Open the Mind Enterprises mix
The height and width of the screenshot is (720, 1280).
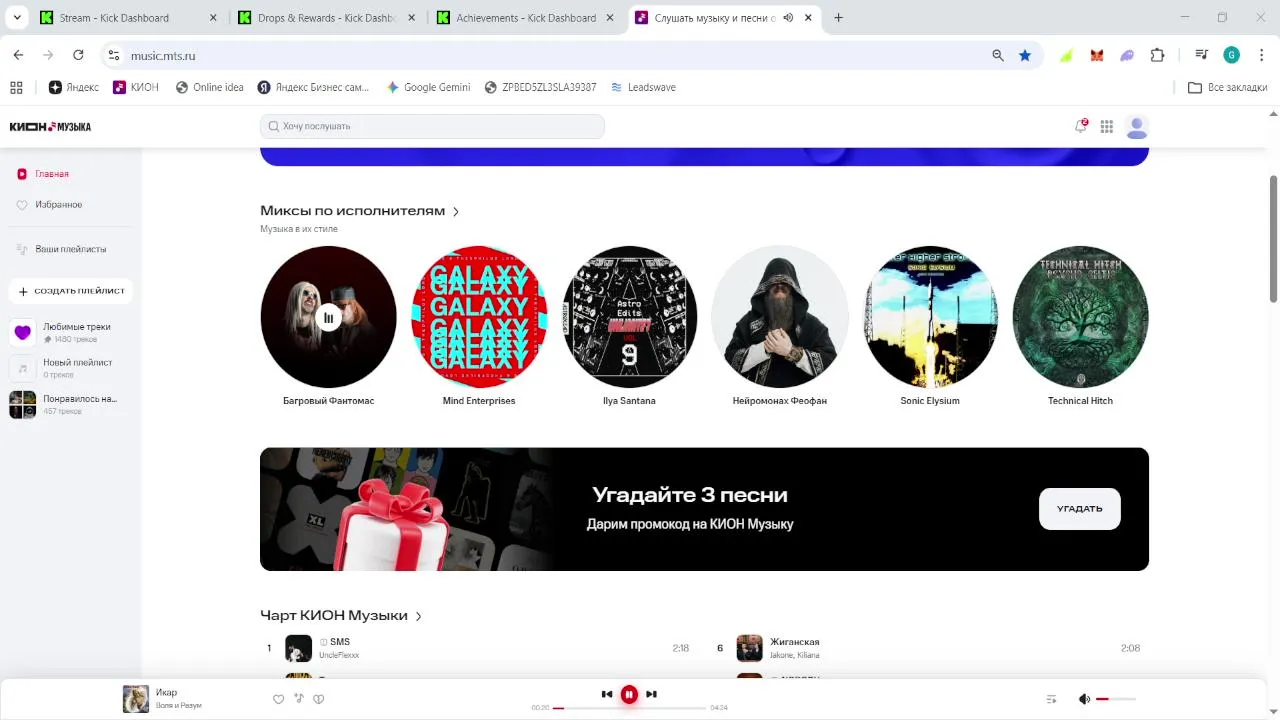coord(479,317)
